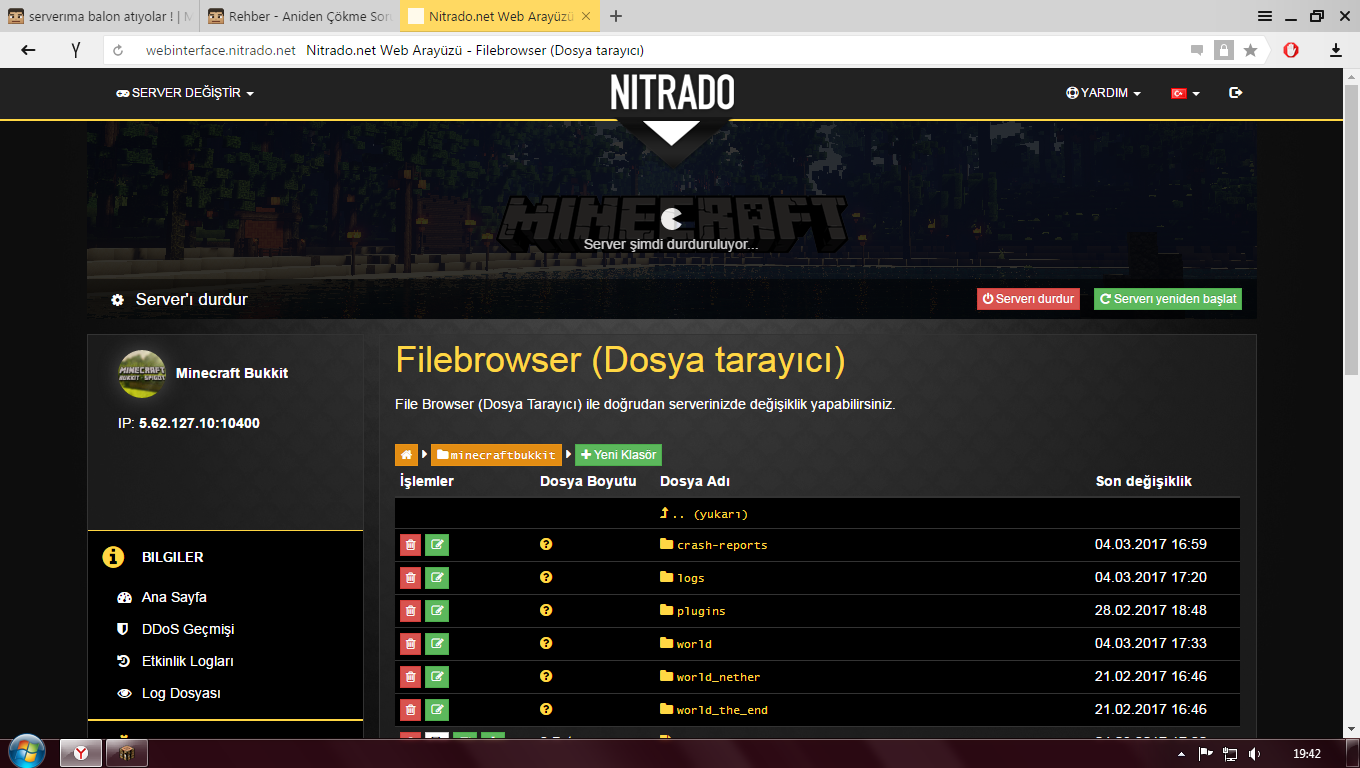Delete the world_nether folder with its red trash icon
1360x768 pixels.
point(410,677)
